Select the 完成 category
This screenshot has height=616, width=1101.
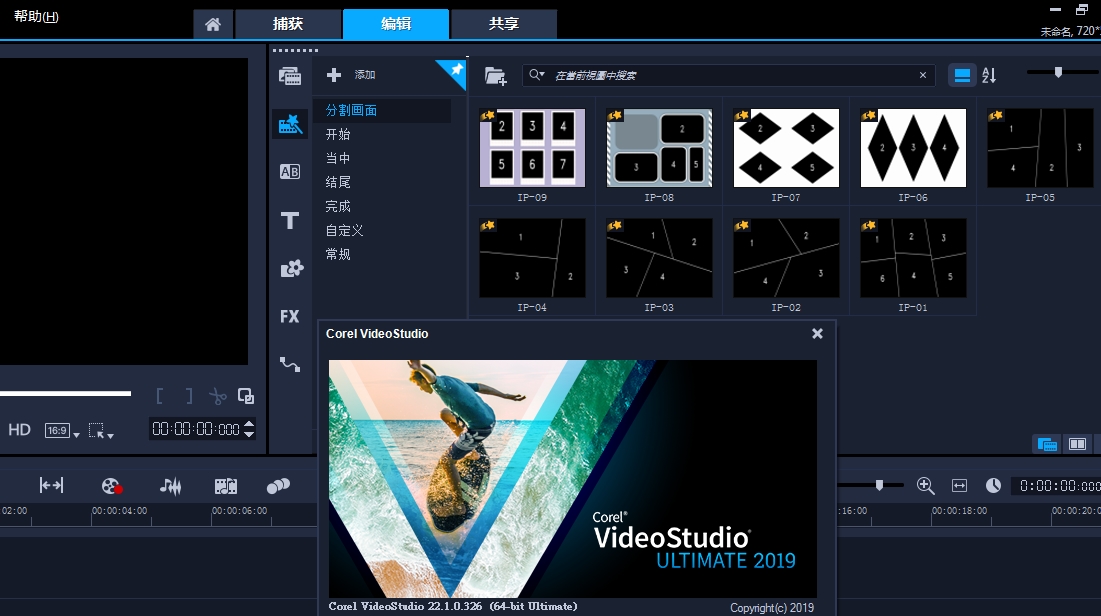point(338,206)
